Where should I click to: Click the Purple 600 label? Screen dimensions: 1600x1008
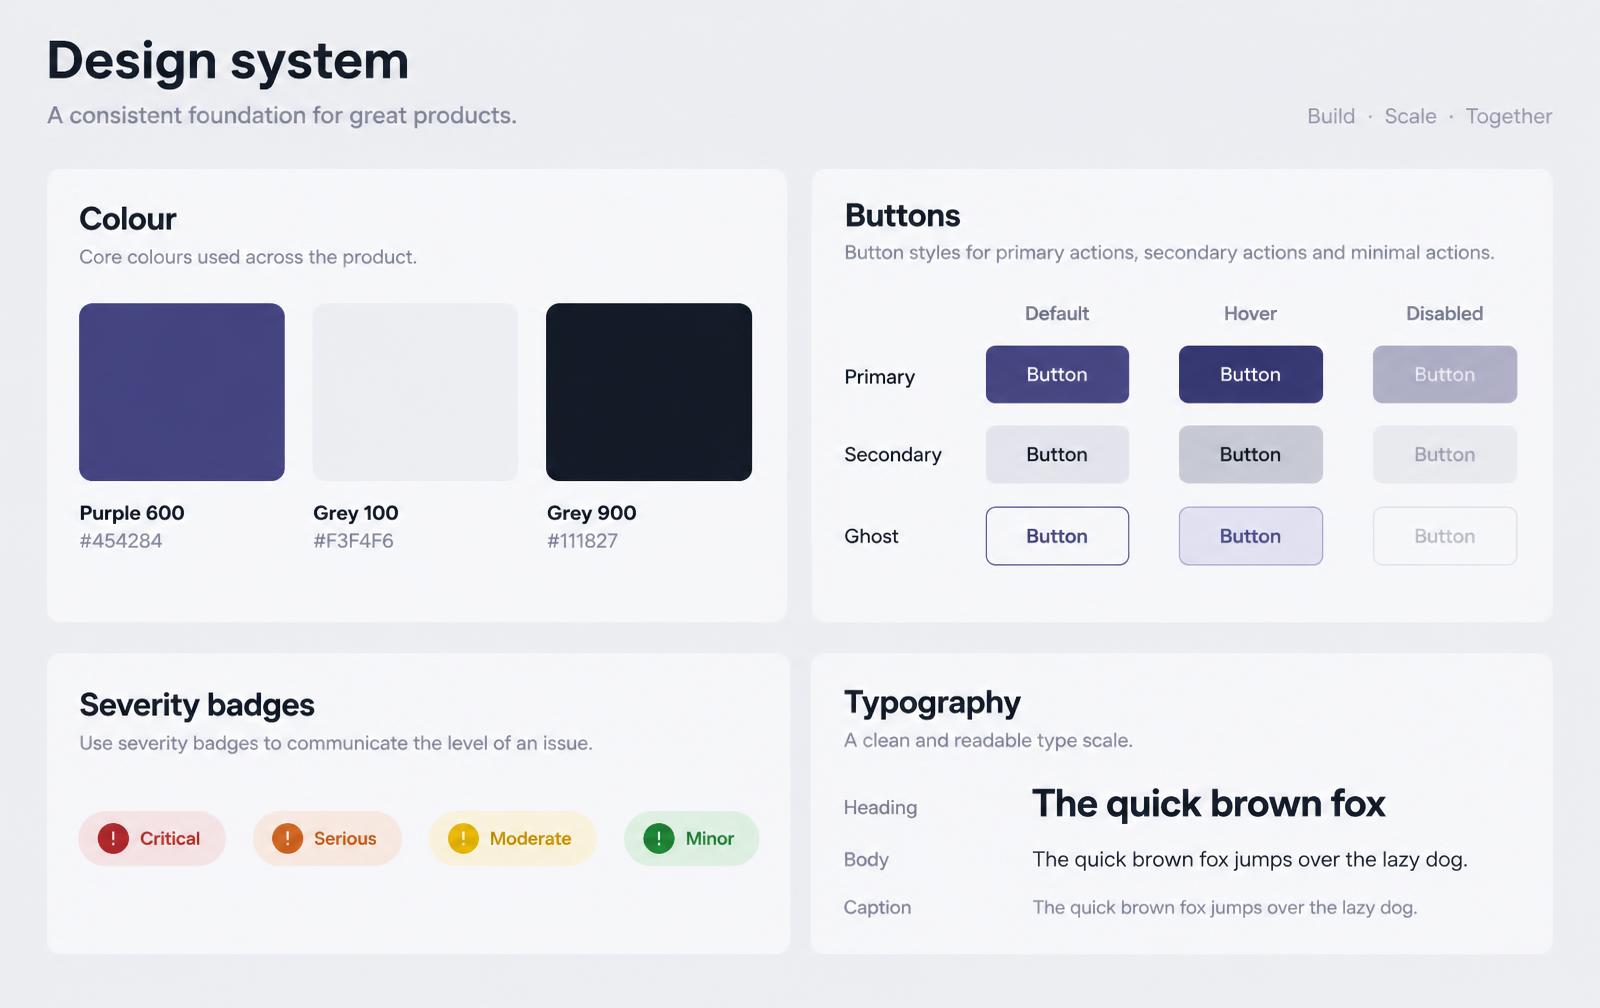click(132, 513)
